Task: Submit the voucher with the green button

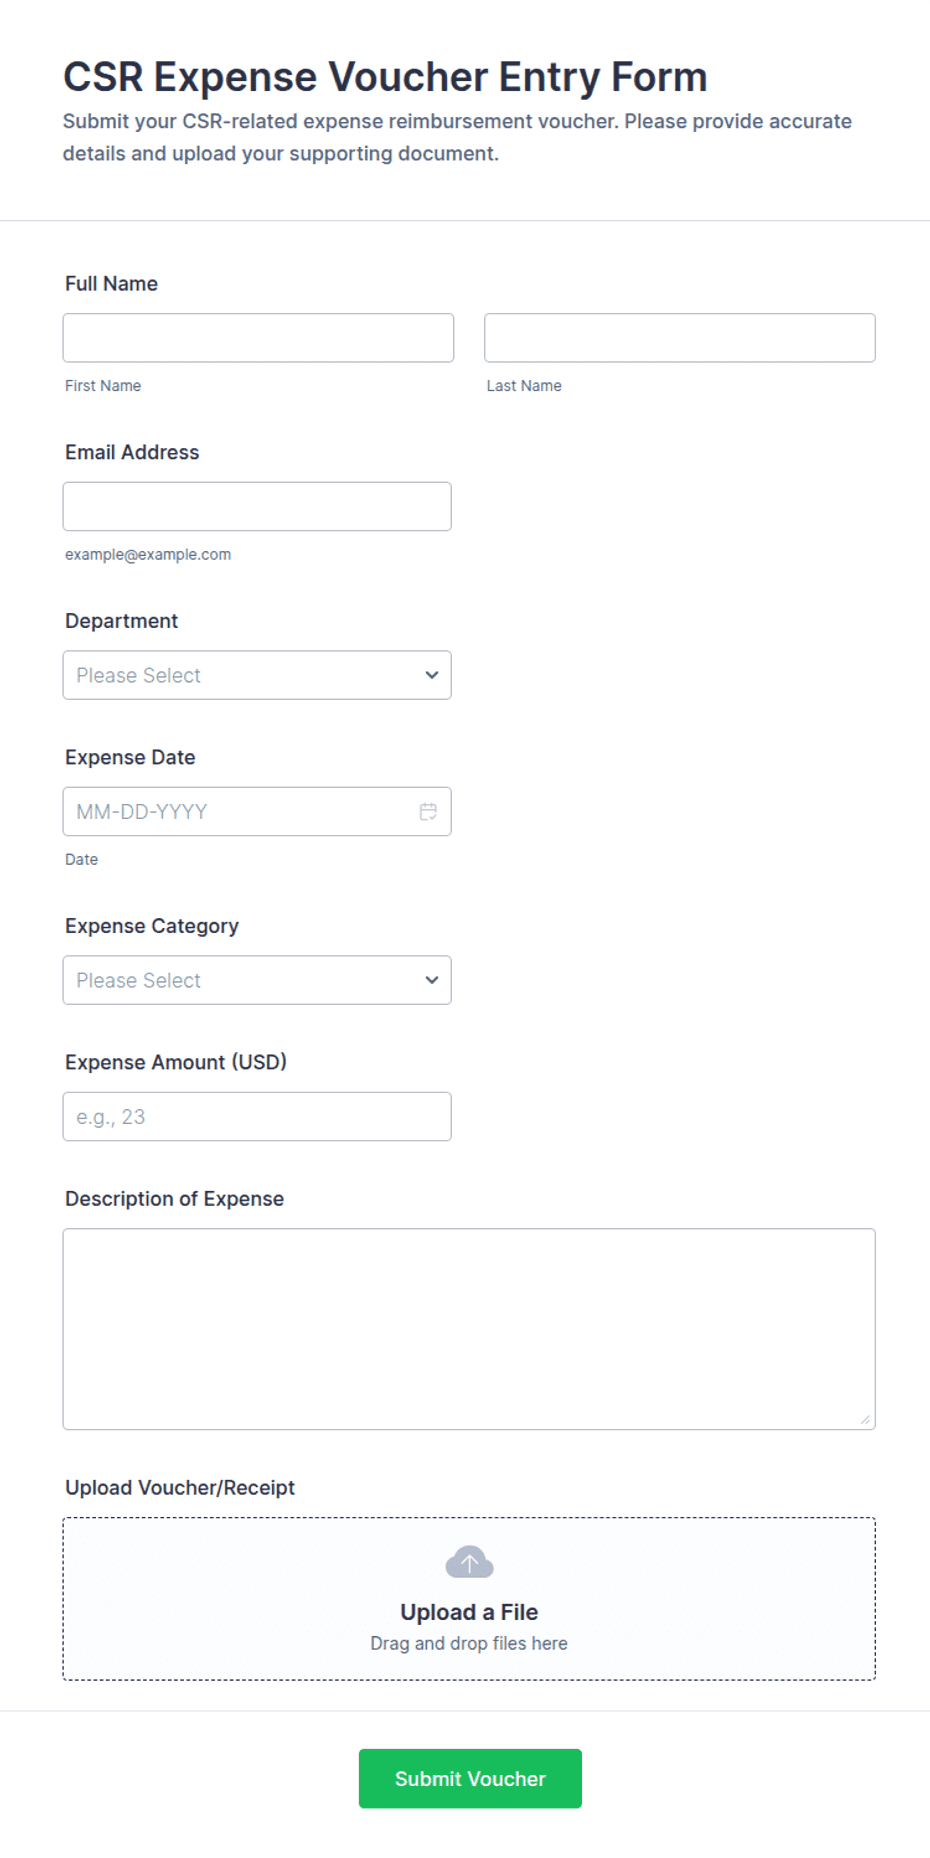Action: (470, 1778)
